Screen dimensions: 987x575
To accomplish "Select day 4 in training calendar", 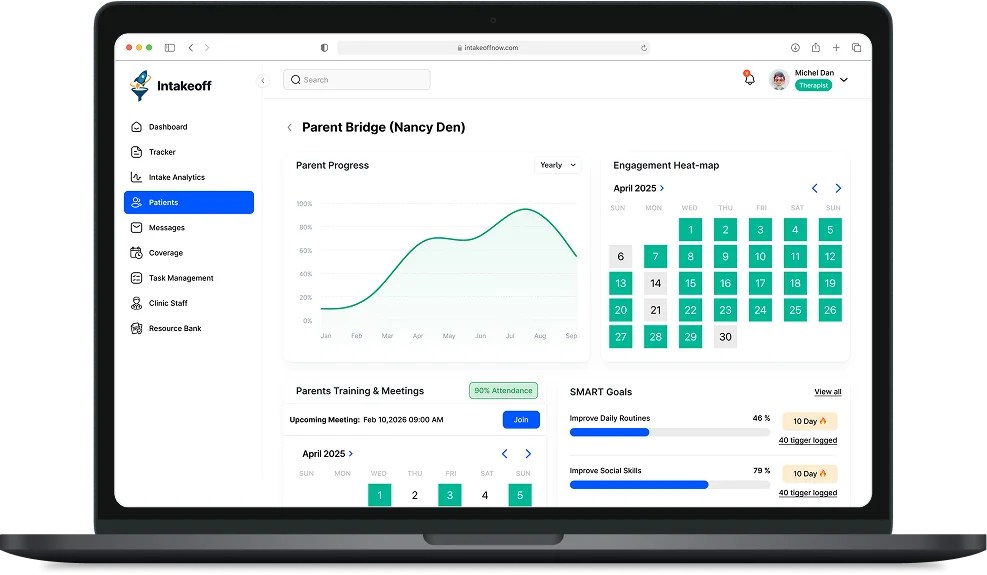I will [x=485, y=495].
